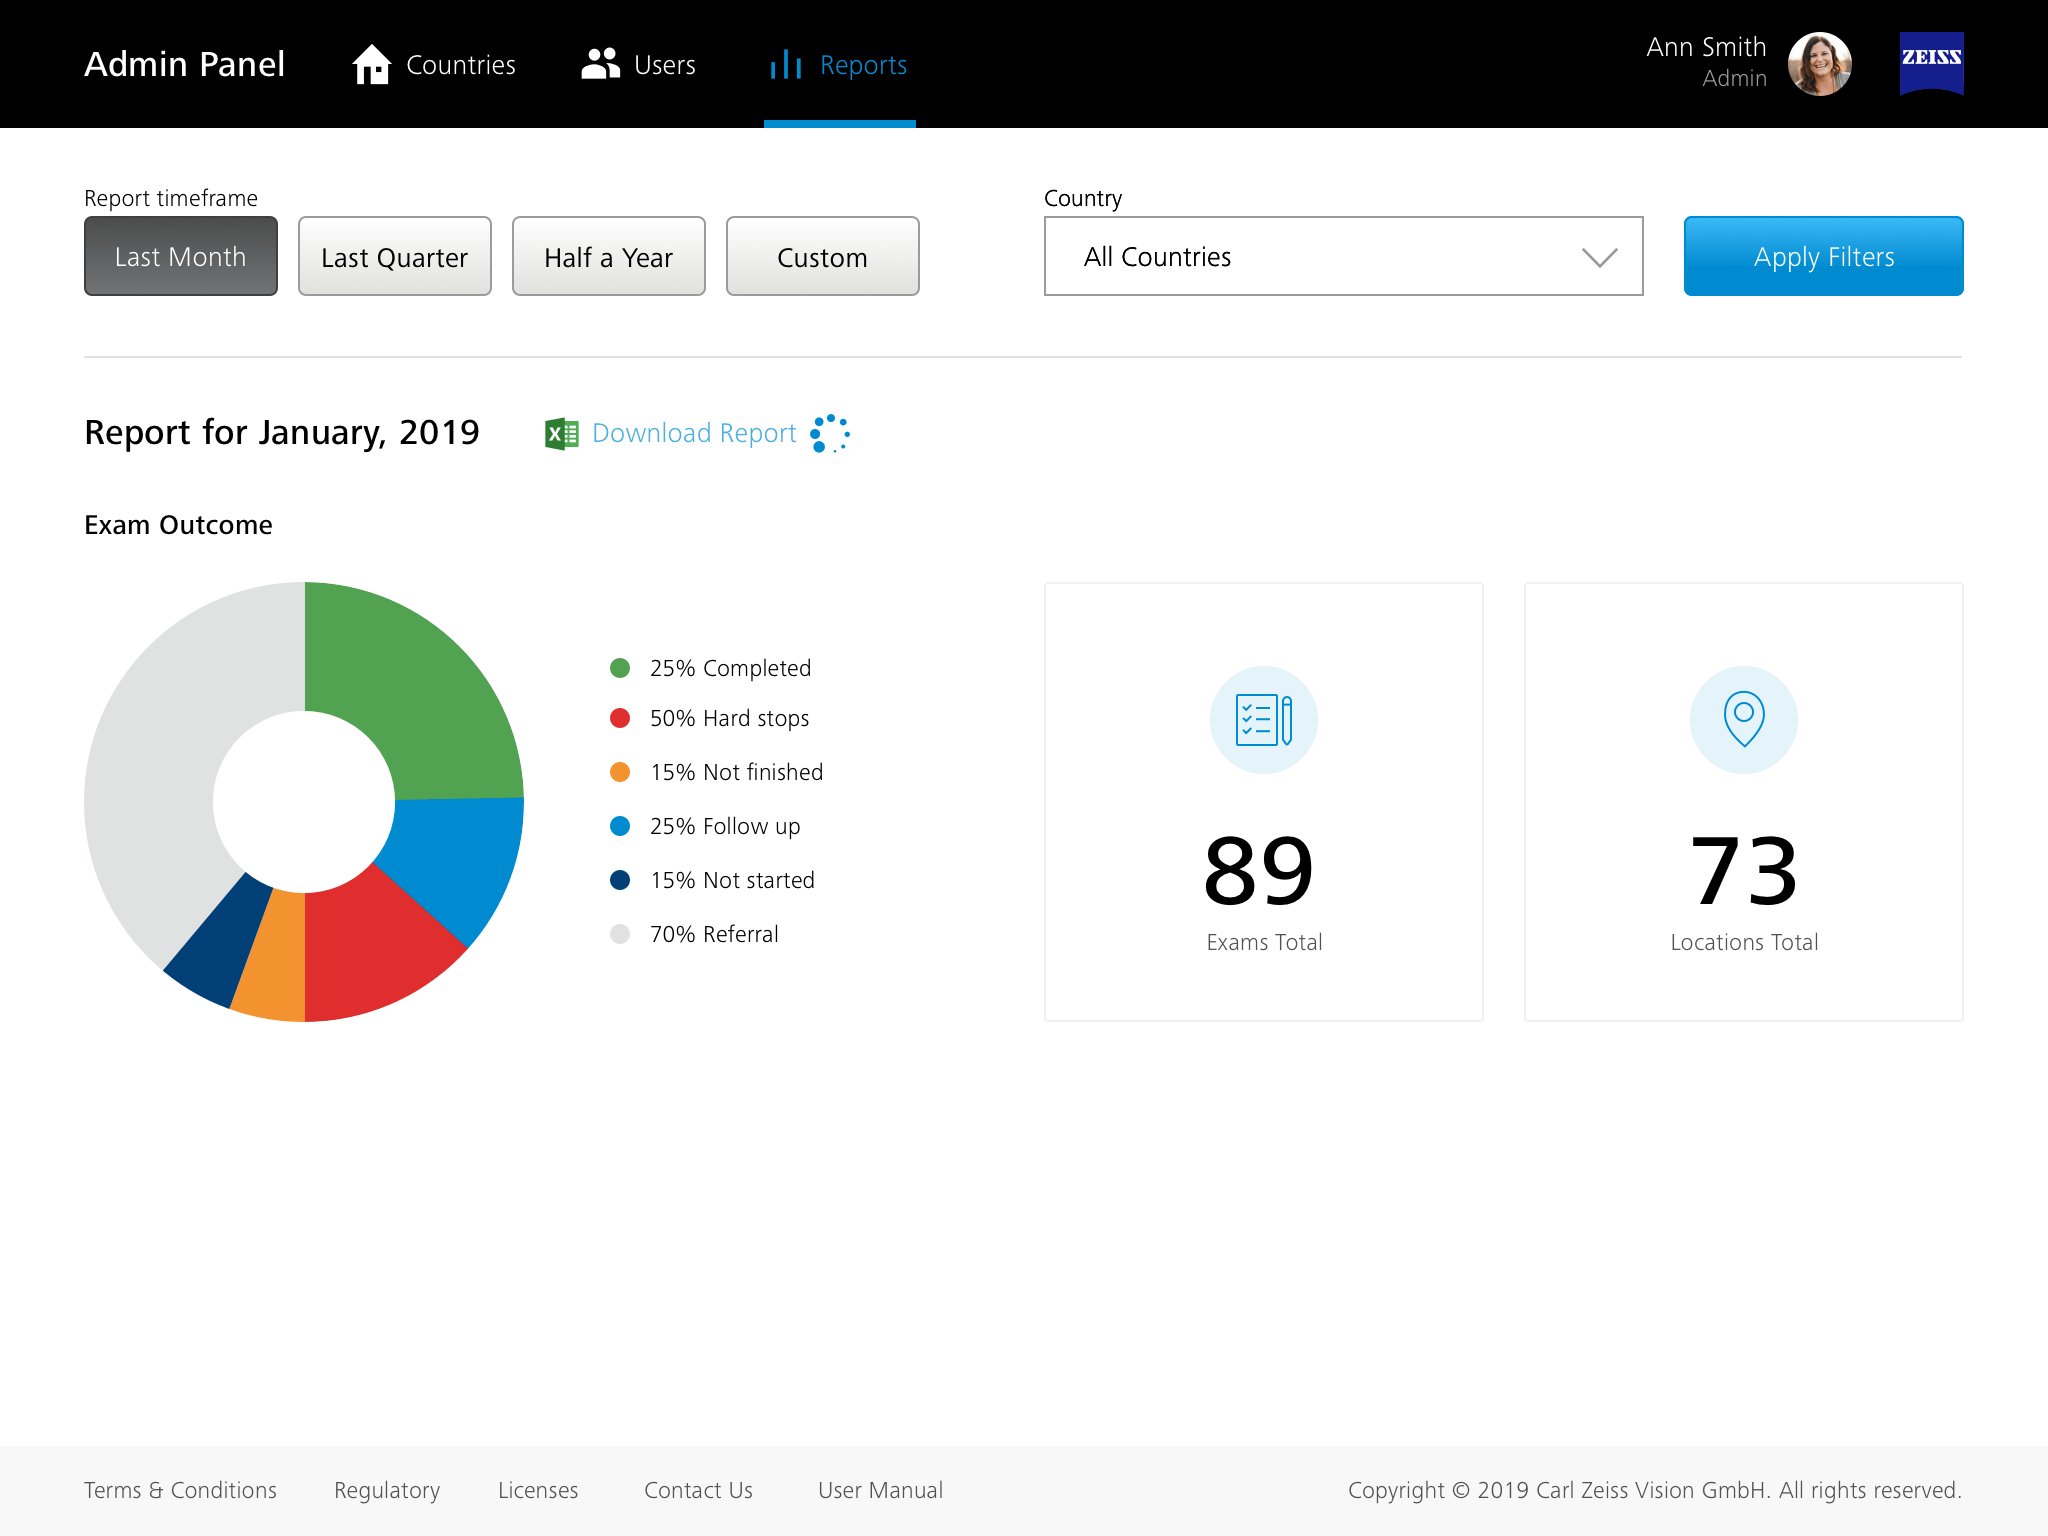This screenshot has width=2048, height=1536.
Task: Select the Half a Year timeframe
Action: 609,257
